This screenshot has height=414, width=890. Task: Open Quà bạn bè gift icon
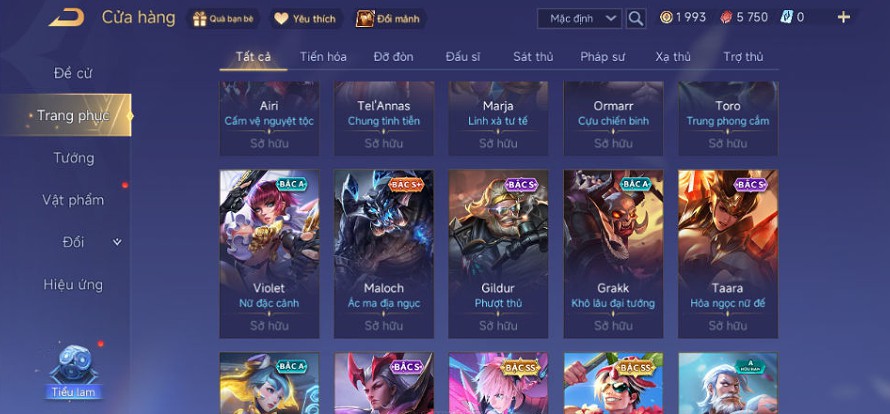pos(200,19)
